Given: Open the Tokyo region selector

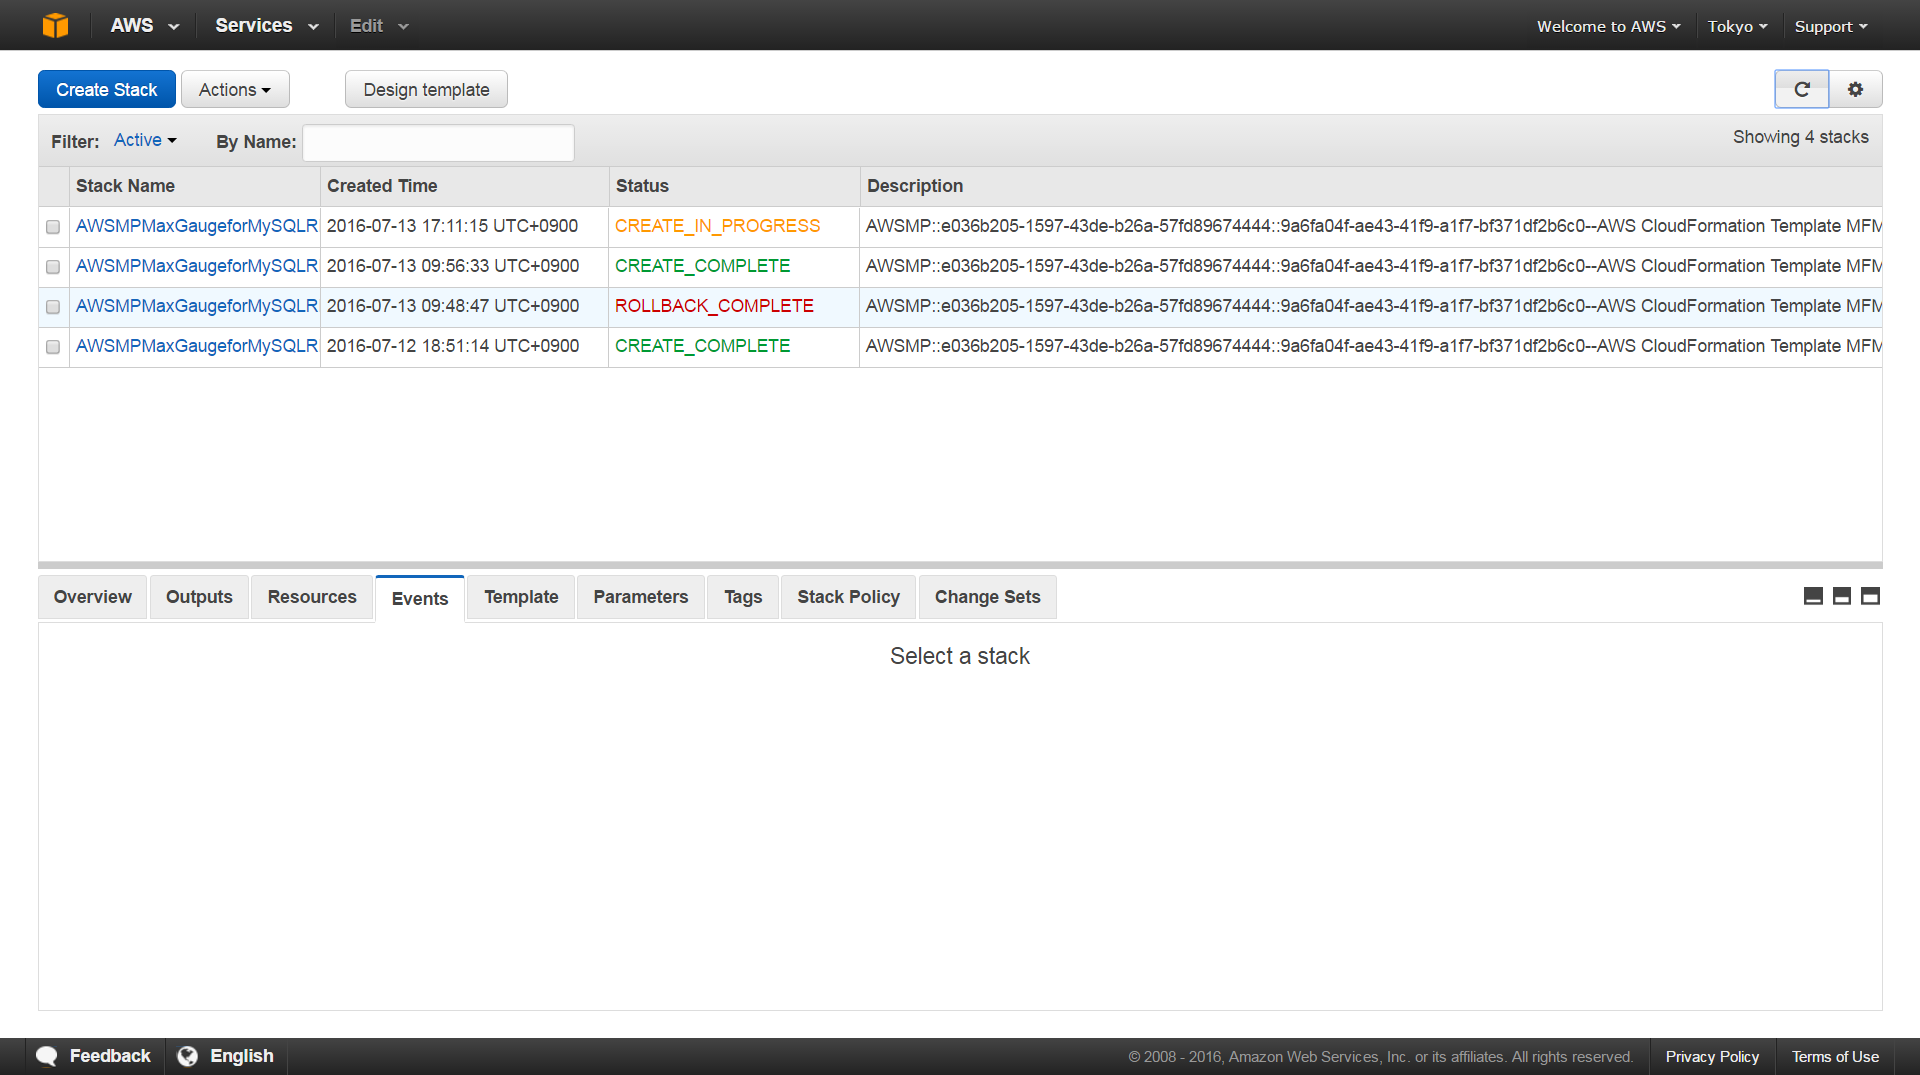Looking at the screenshot, I should click(x=1737, y=26).
